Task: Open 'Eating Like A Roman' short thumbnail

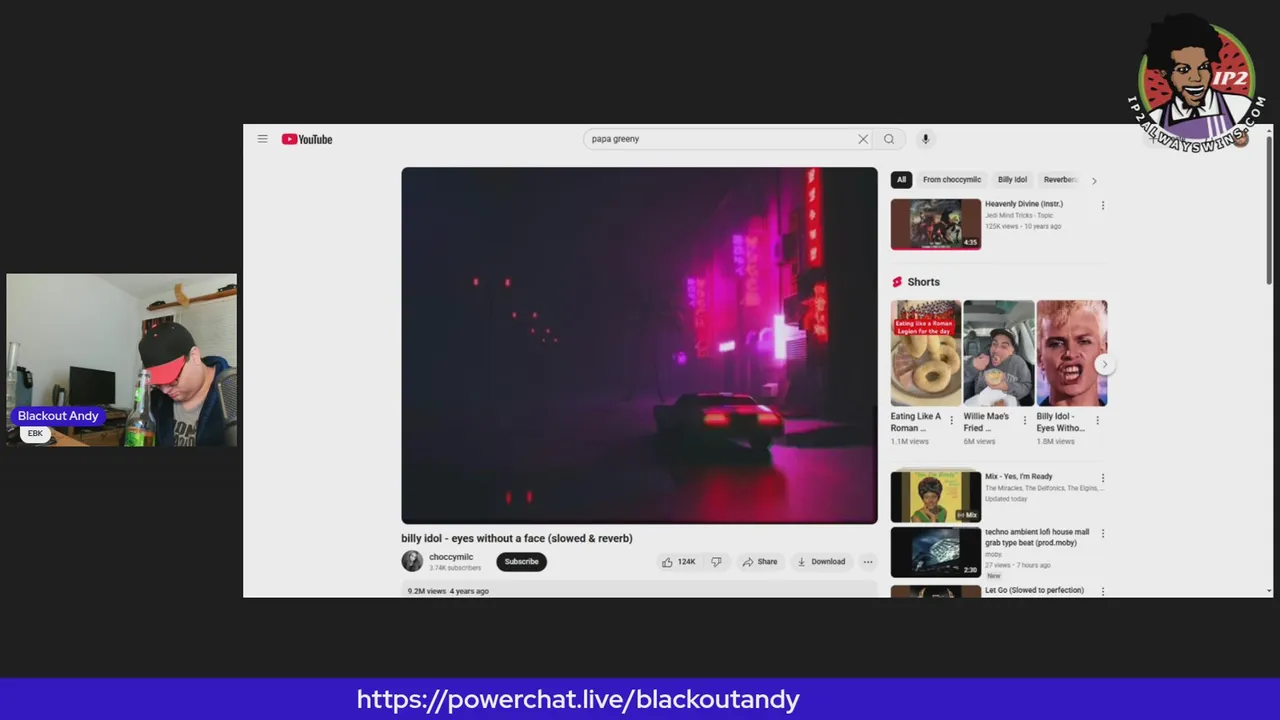Action: [x=926, y=353]
